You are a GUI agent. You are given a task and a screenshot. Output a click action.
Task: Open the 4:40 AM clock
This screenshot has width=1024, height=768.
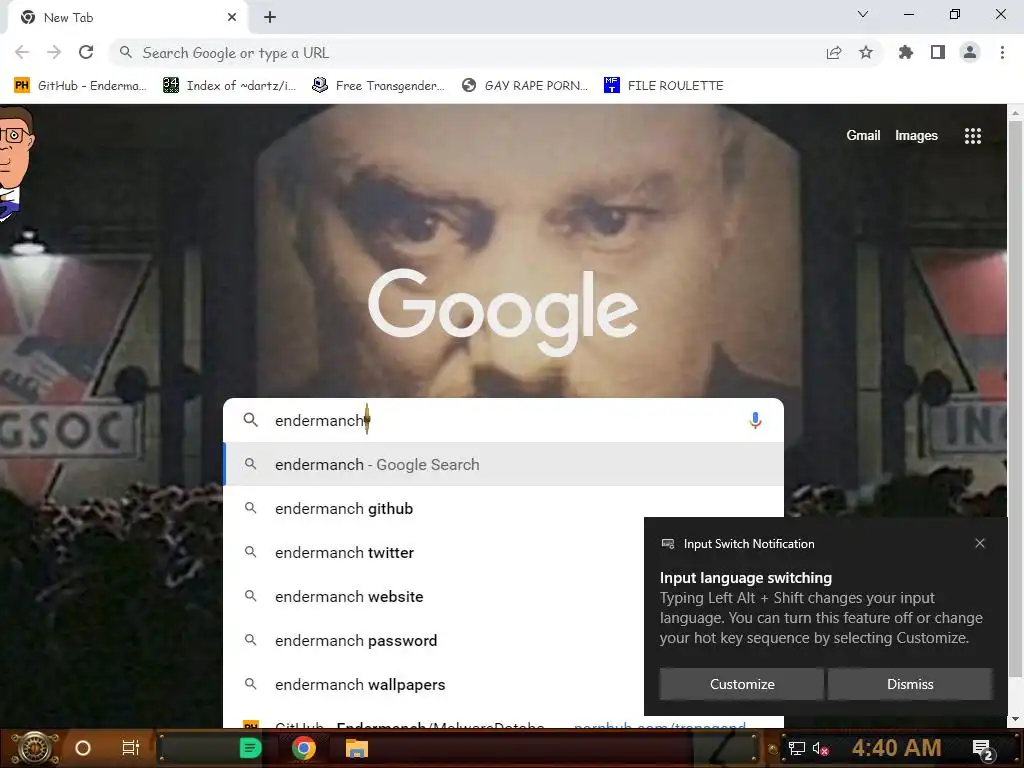coord(896,748)
